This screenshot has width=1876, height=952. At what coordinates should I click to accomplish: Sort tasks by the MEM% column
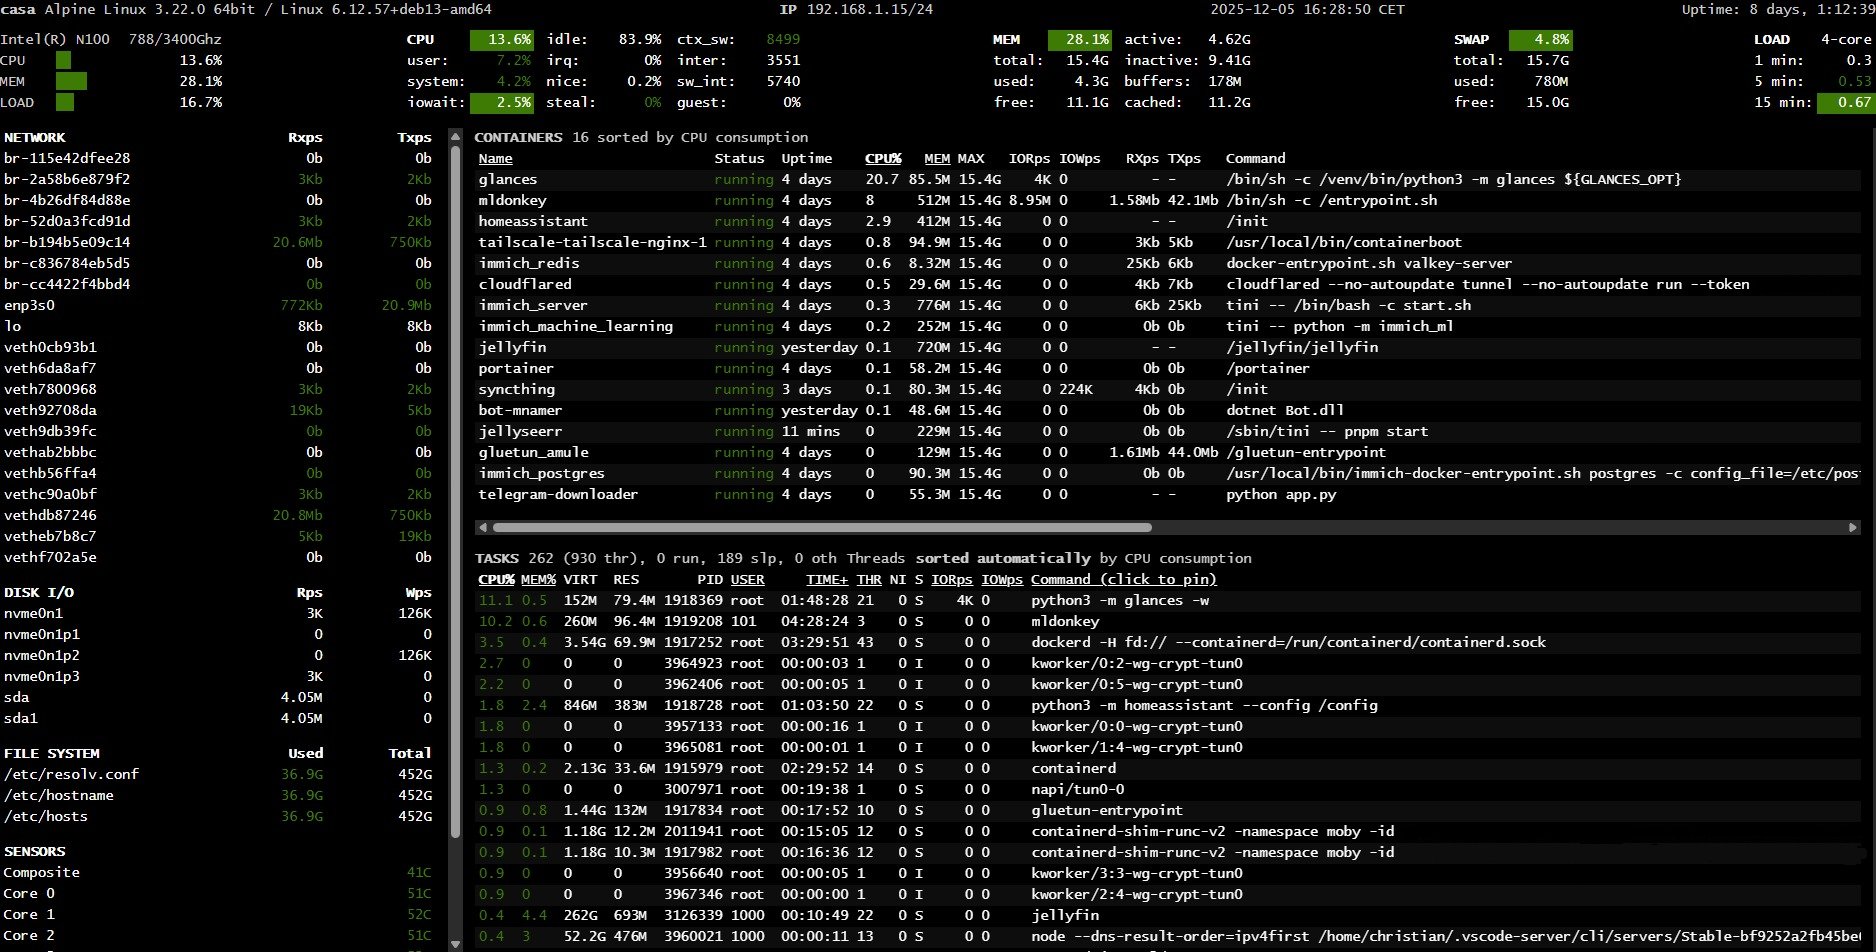coord(538,580)
